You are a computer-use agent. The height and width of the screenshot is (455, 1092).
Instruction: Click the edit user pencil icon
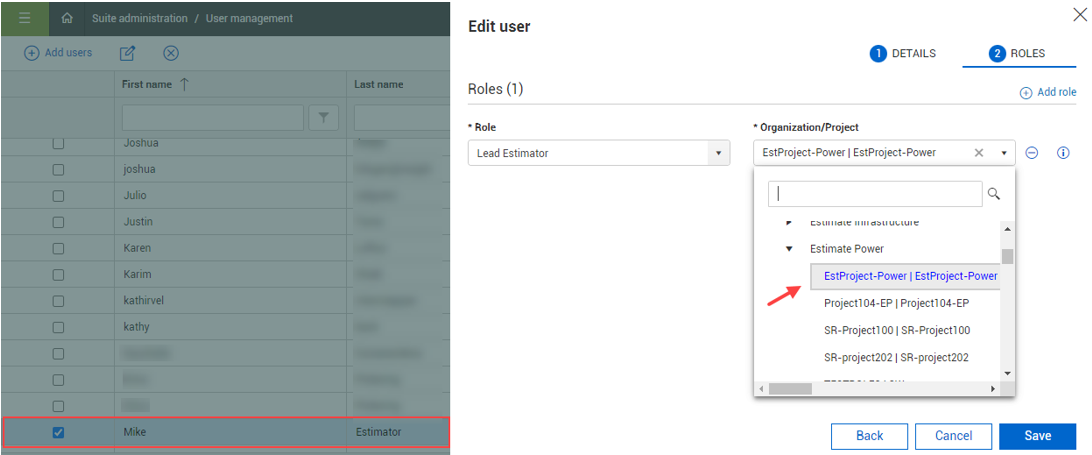pyautogui.click(x=127, y=53)
